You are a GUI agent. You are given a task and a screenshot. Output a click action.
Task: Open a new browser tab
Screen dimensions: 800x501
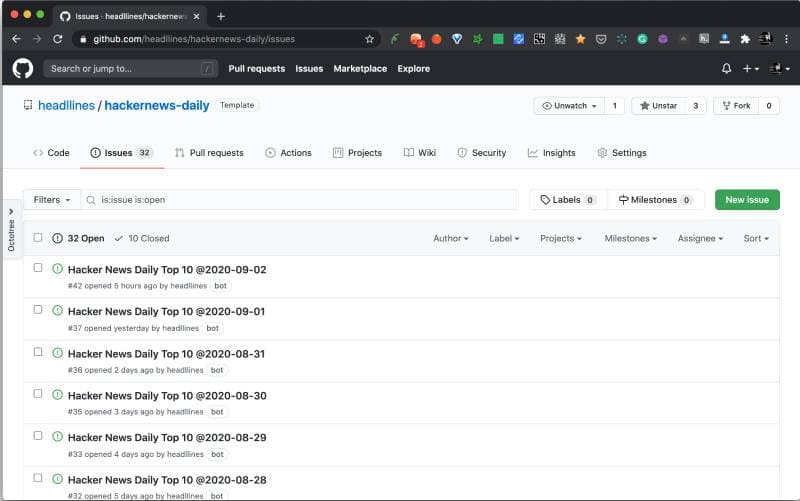(x=221, y=16)
